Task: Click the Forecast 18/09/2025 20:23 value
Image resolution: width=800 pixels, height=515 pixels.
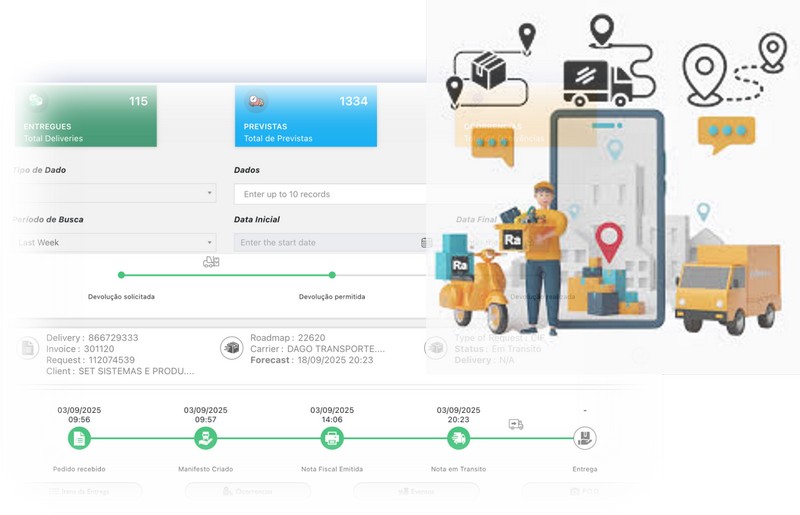Action: pos(335,360)
